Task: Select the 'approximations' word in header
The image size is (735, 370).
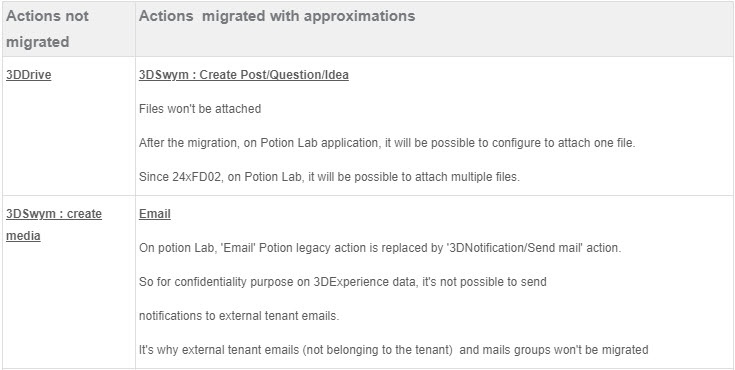Action: pyautogui.click(x=360, y=16)
